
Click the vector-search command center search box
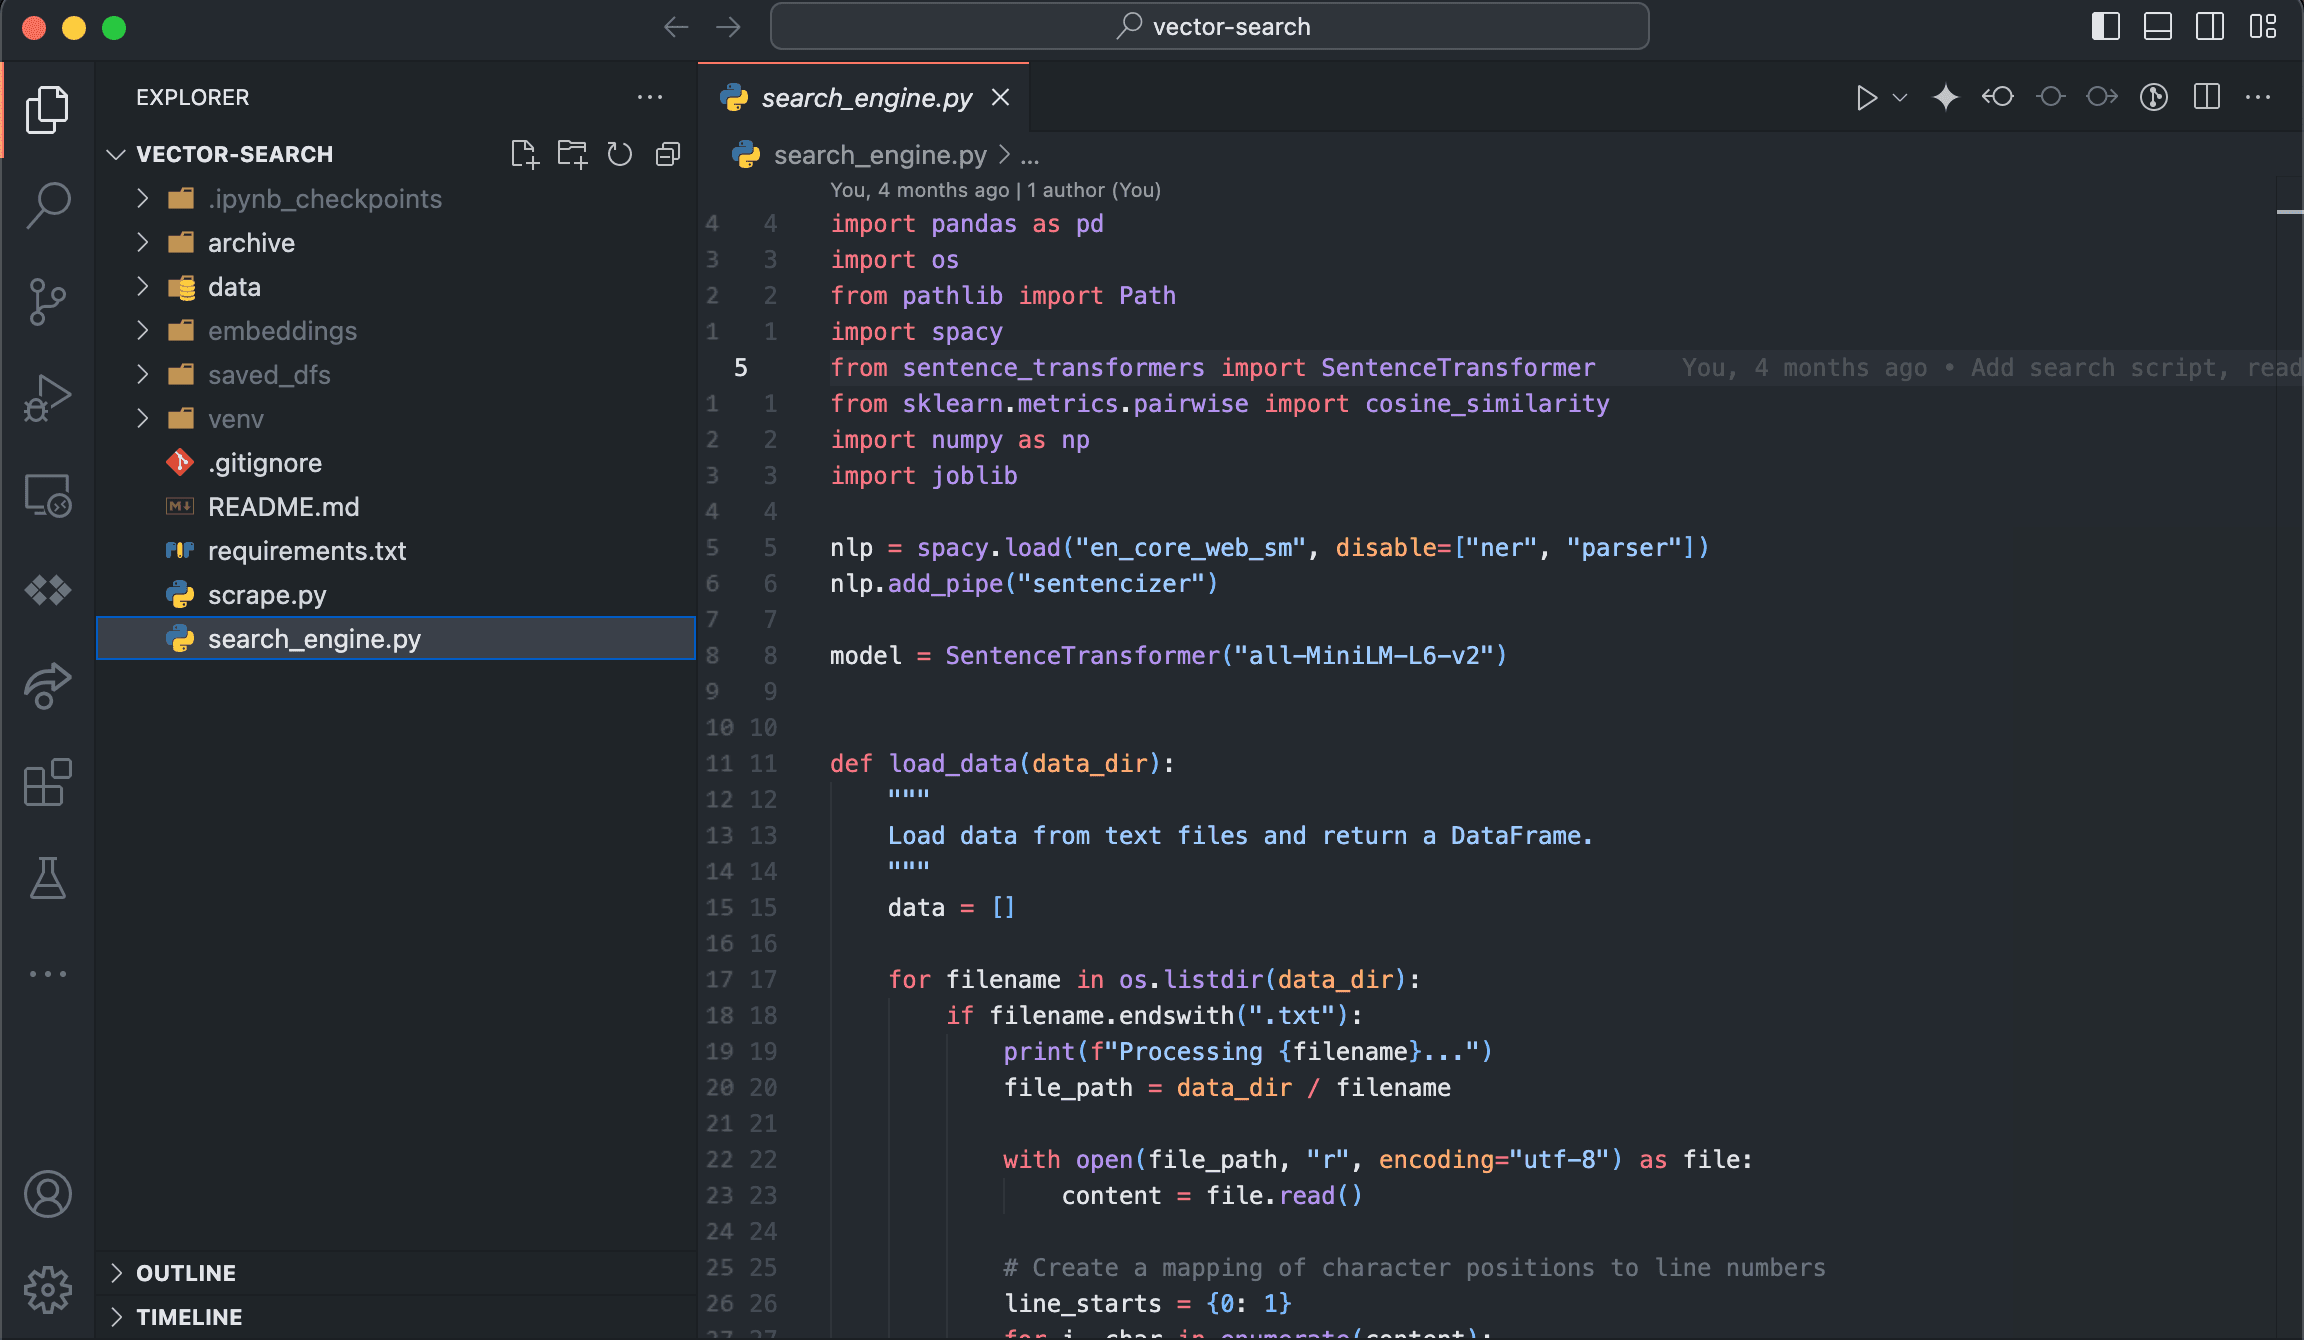click(1210, 27)
